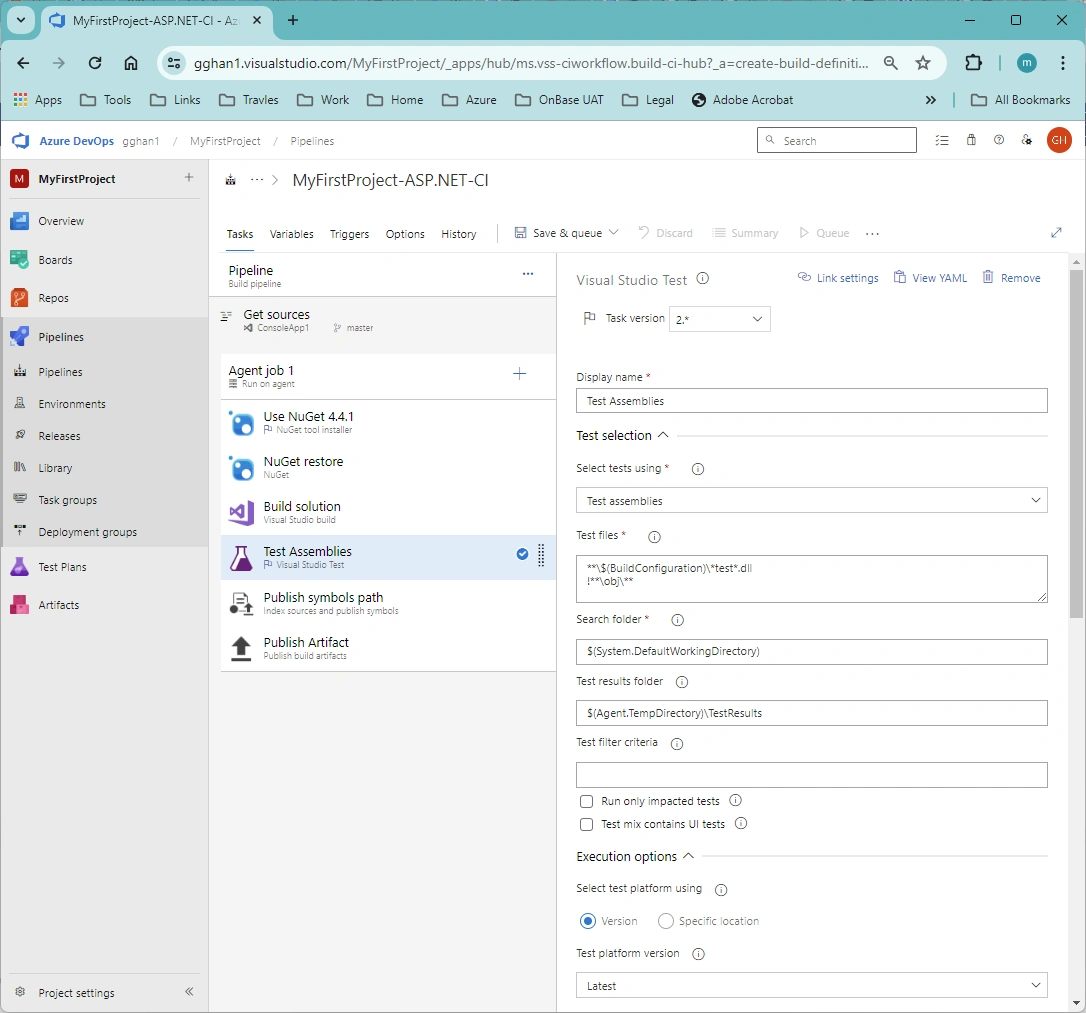
Task: Add a task with Agent job plus icon
Action: coord(519,374)
